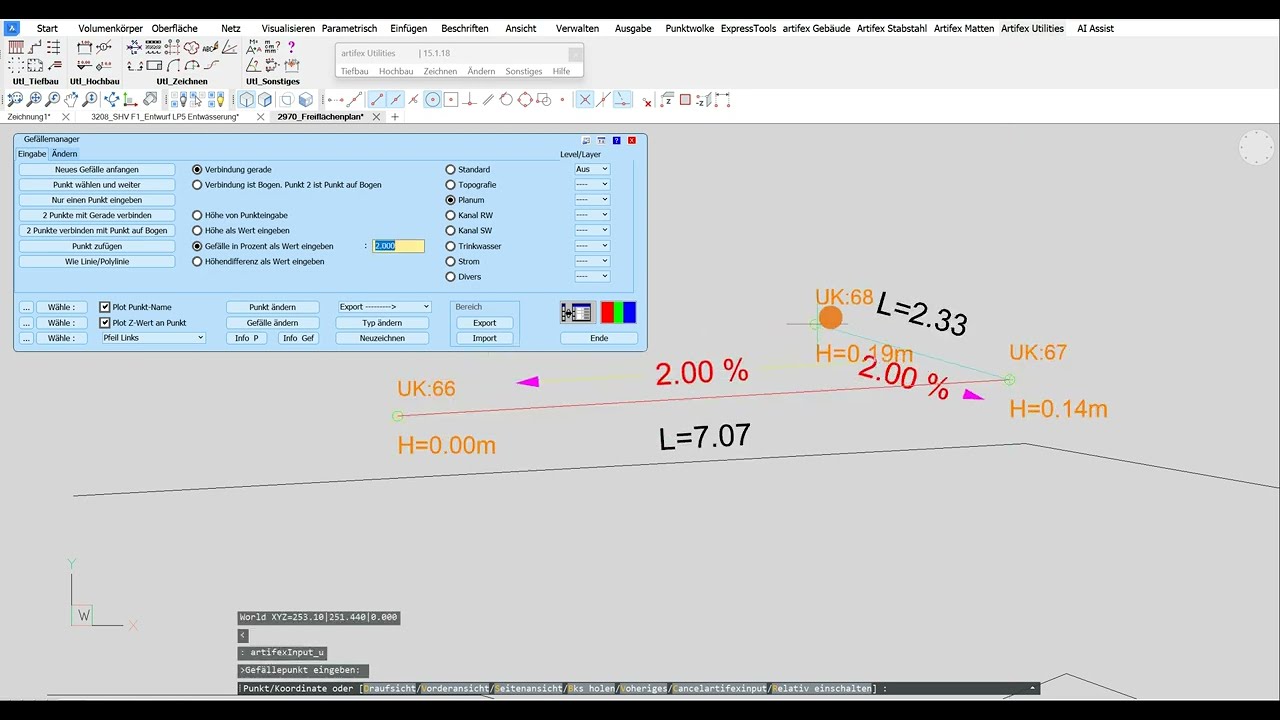Click the 'Ende' button
This screenshot has width=1280, height=720.
point(599,338)
